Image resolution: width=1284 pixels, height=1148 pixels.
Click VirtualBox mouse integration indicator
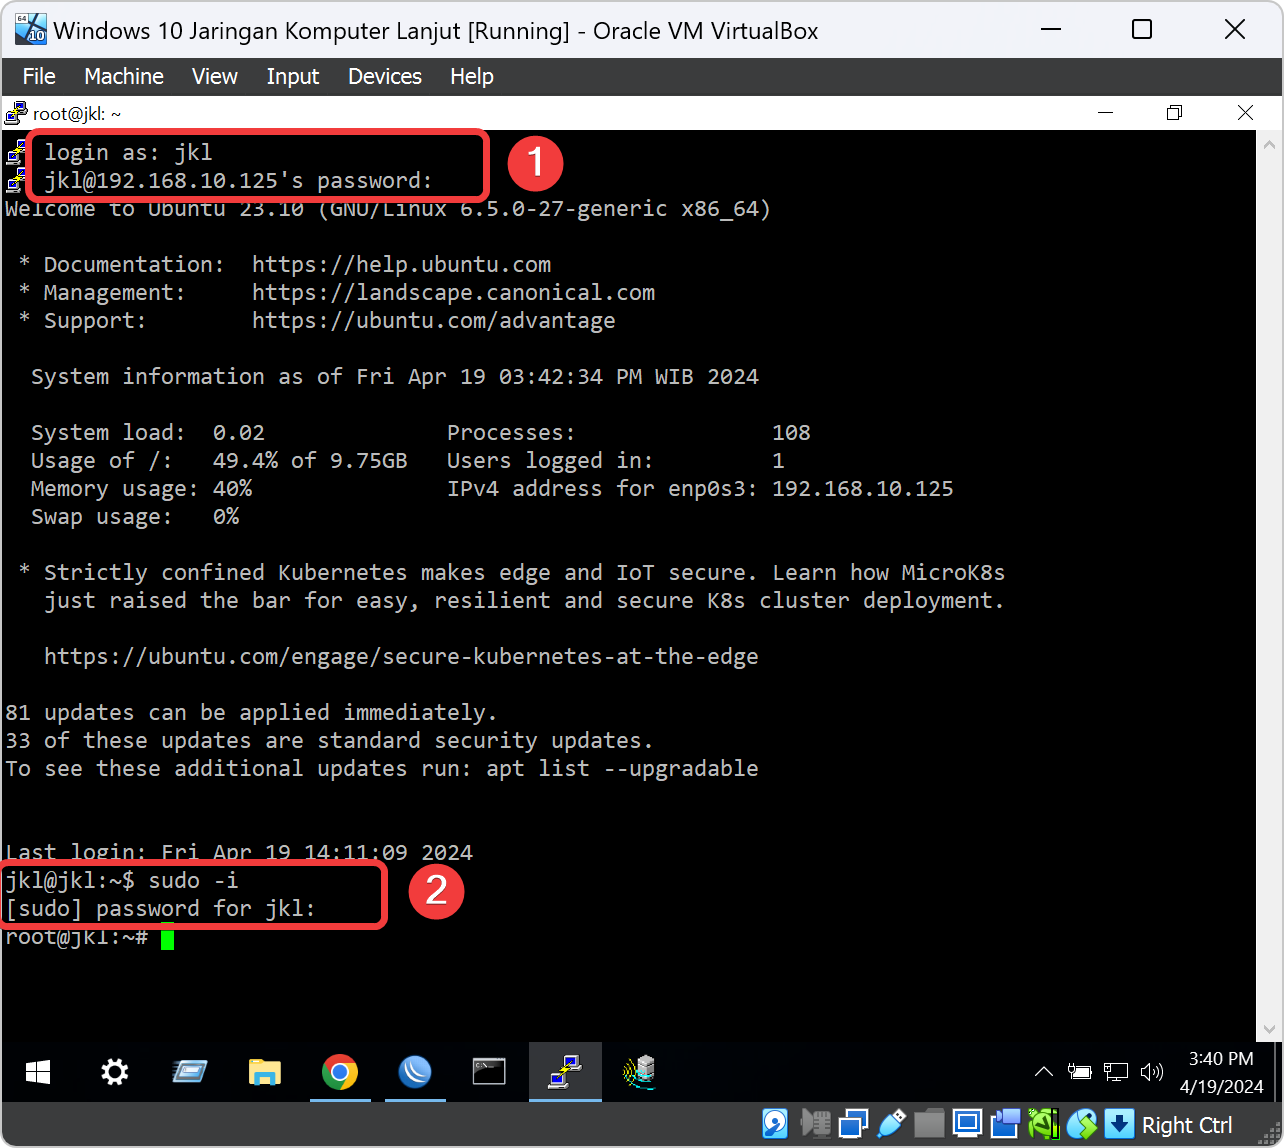1082,1124
